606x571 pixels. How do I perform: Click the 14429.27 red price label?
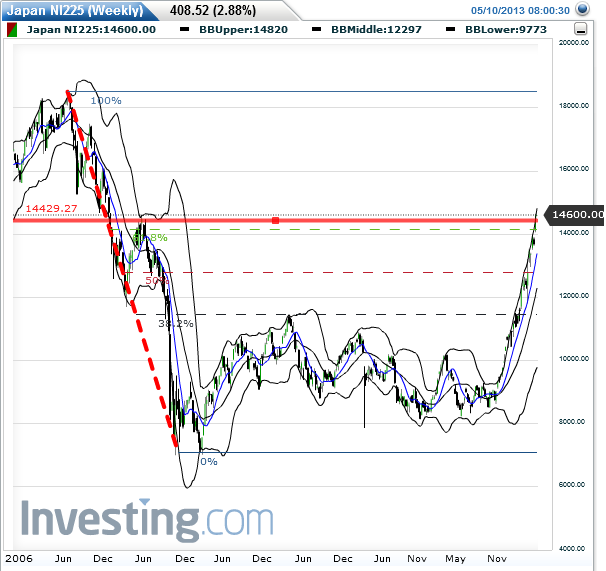pos(51,209)
